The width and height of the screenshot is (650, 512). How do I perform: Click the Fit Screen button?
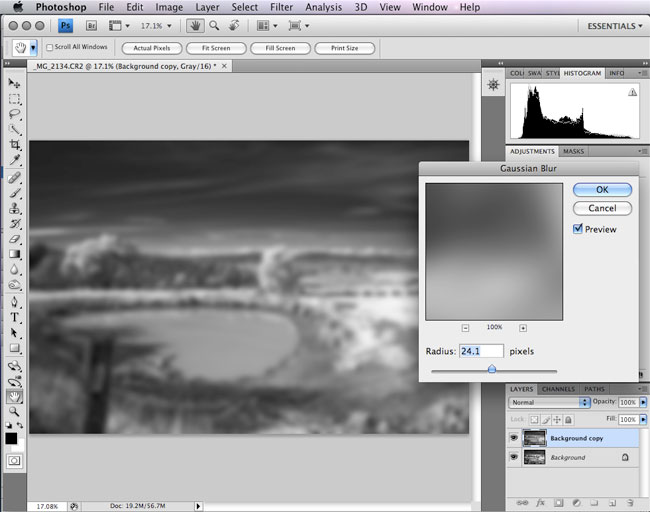(x=214, y=48)
